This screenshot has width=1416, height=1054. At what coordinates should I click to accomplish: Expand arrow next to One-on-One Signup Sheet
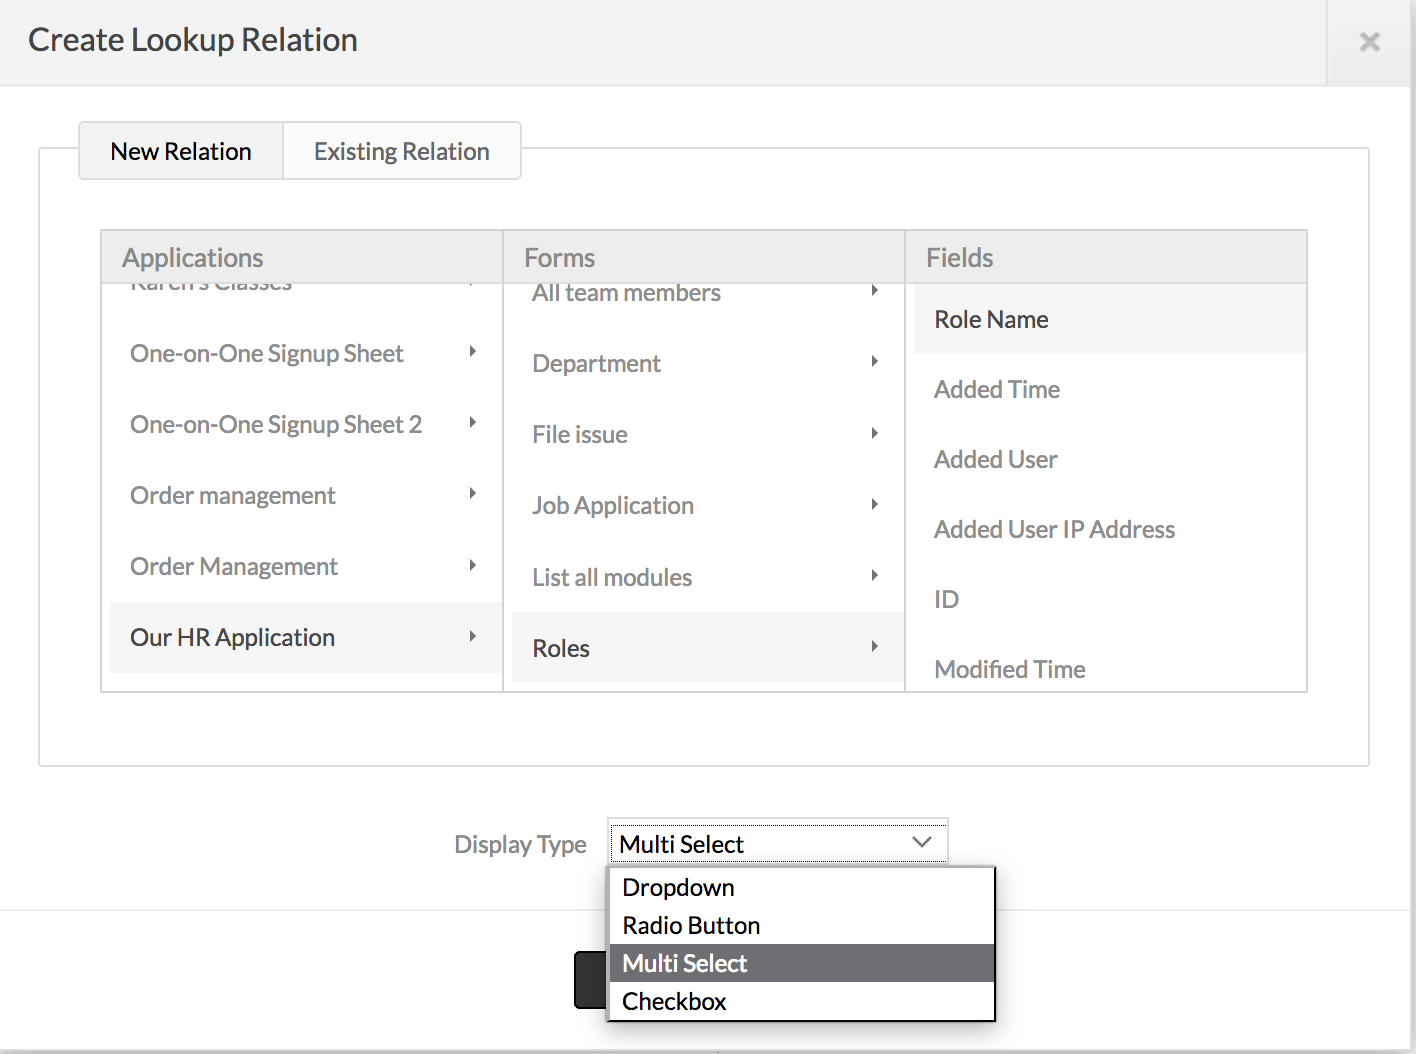(x=472, y=352)
